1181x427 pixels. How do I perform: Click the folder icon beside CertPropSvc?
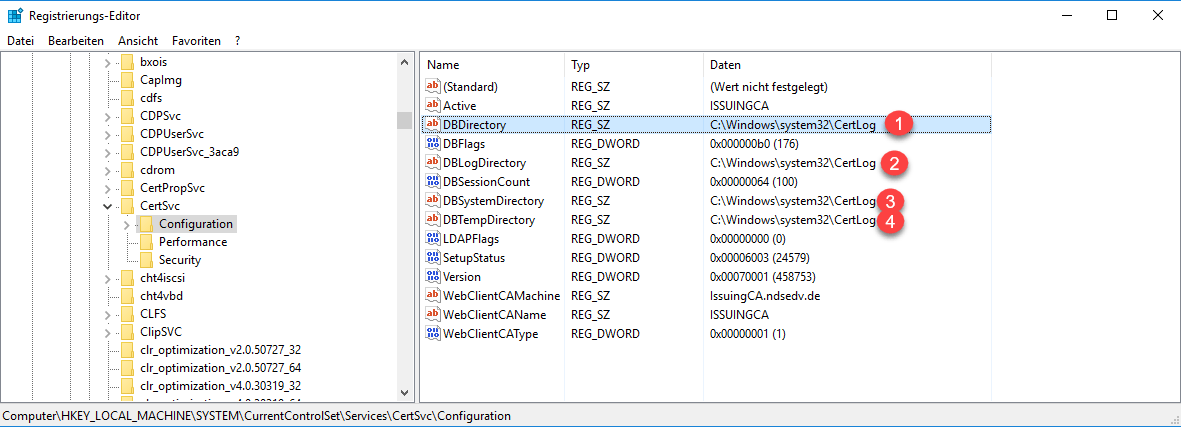point(127,188)
